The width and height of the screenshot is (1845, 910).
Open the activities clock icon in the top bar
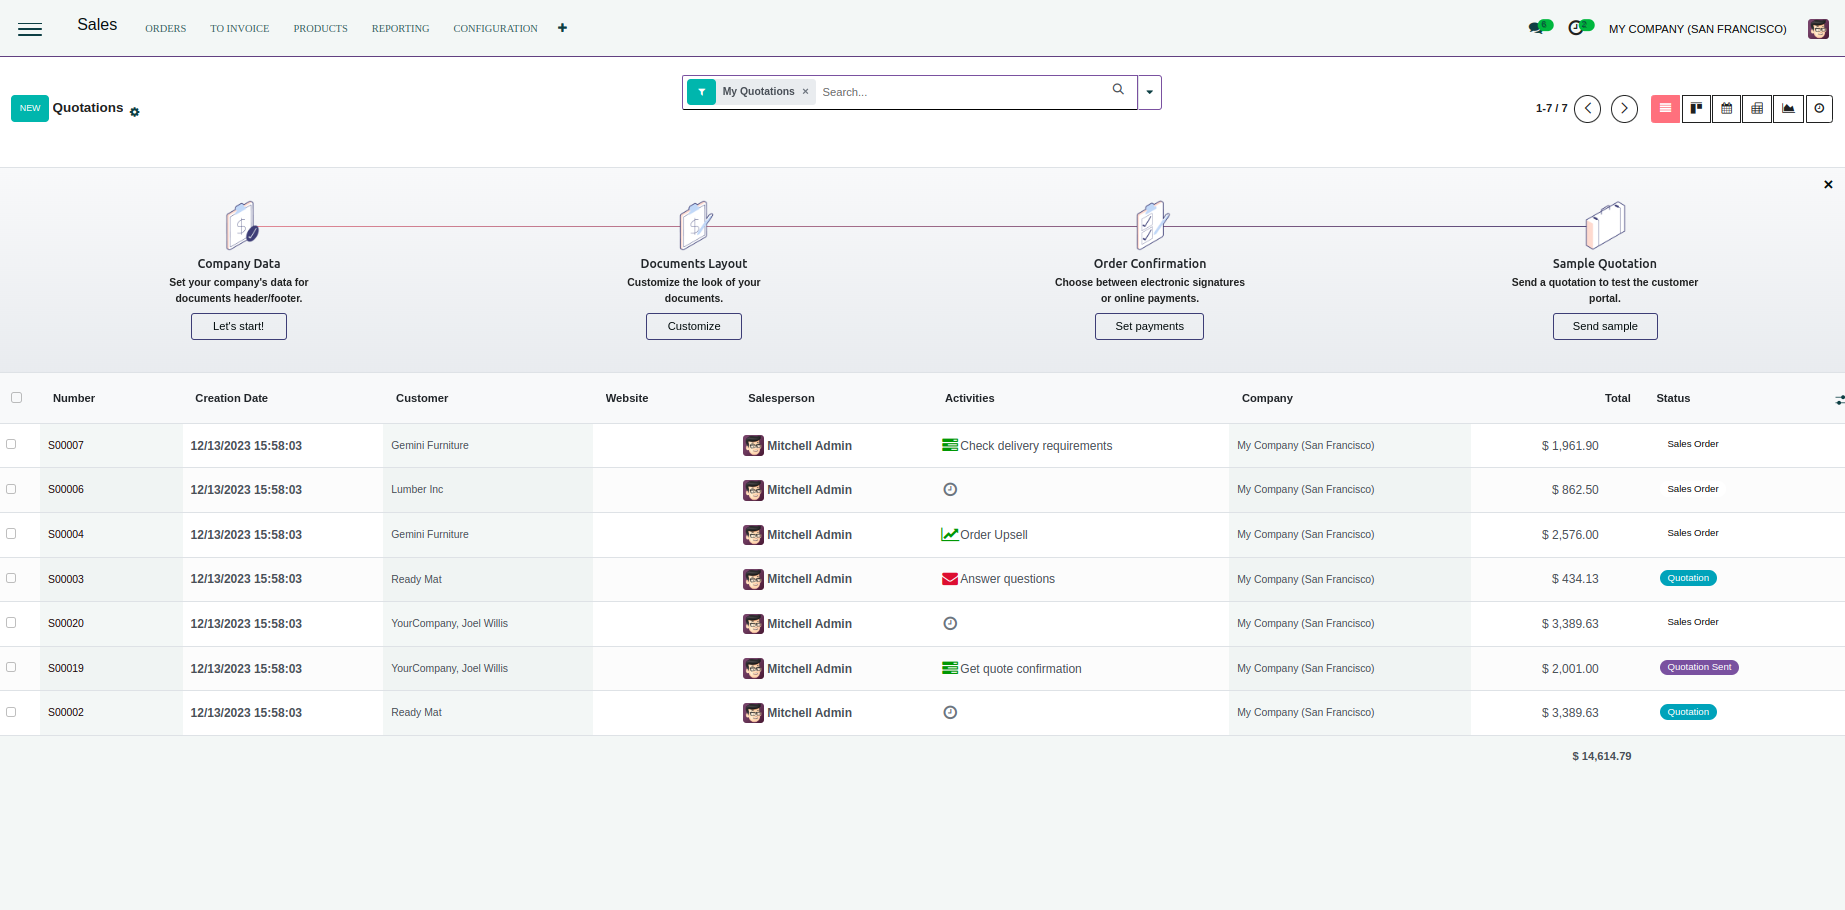pos(1577,28)
